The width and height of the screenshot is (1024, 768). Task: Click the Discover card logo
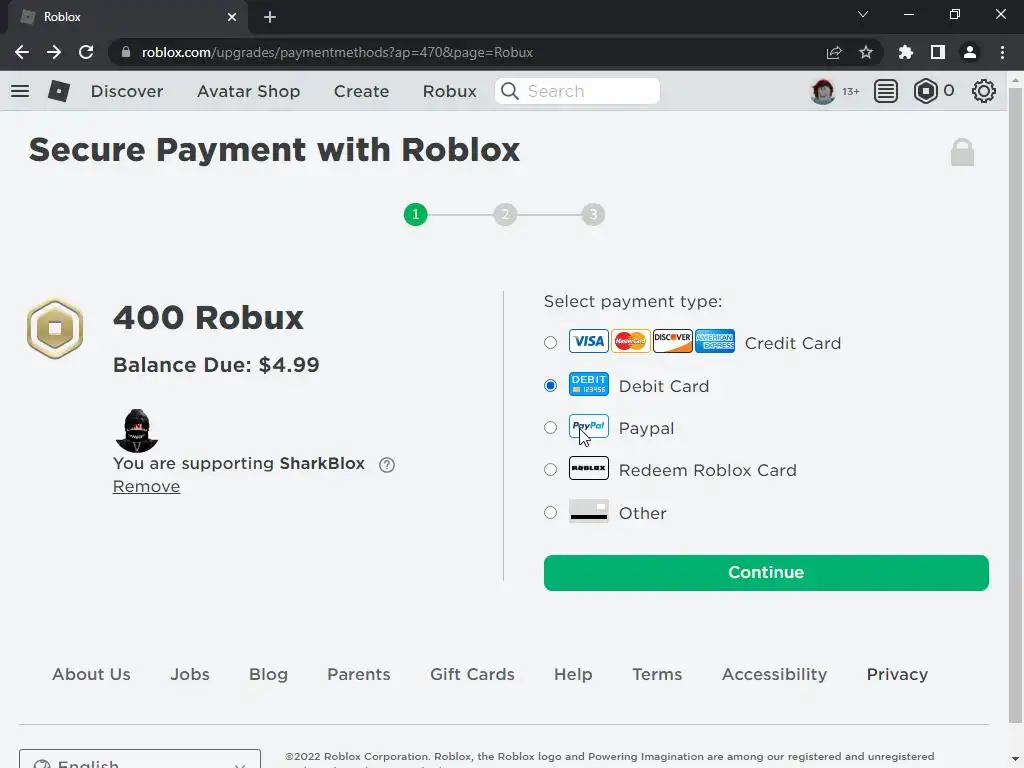pyautogui.click(x=673, y=341)
